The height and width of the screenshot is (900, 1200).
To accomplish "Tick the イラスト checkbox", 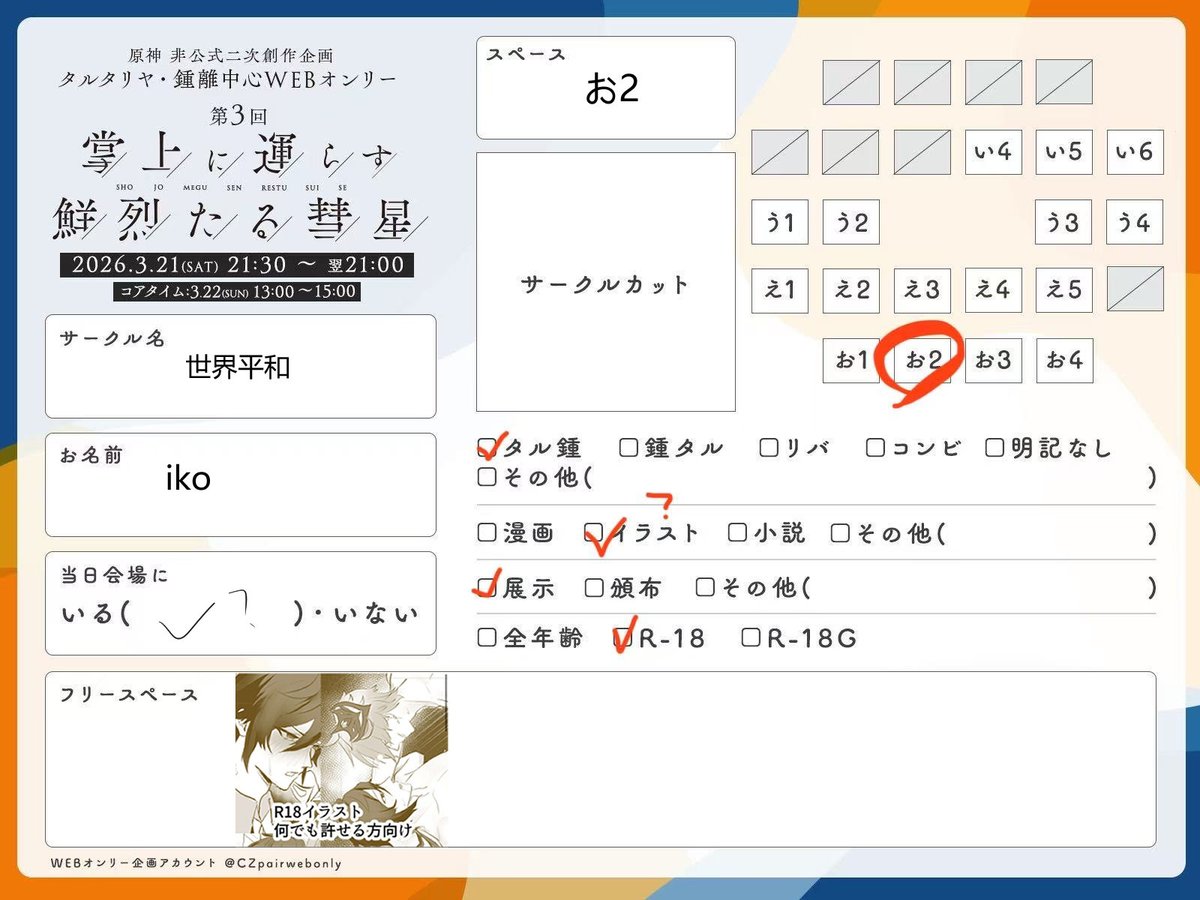I will point(594,532).
